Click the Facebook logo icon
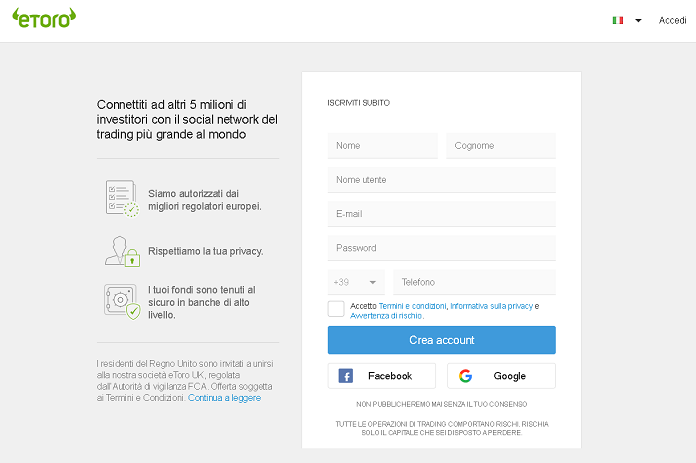Image resolution: width=696 pixels, height=463 pixels. 346,376
